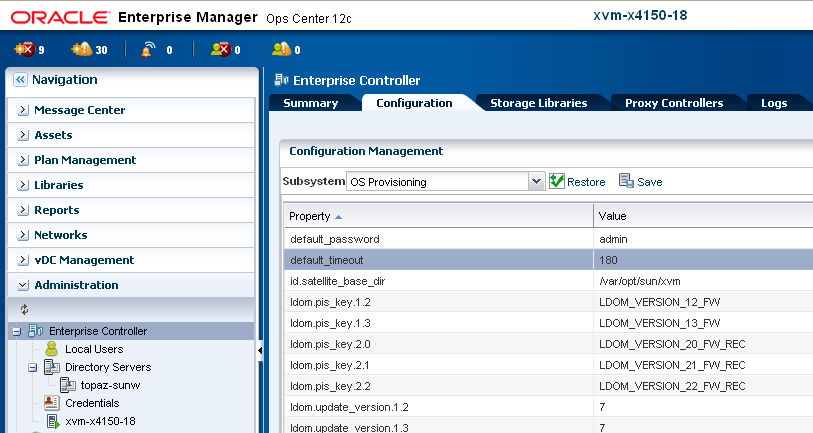This screenshot has height=433, width=813.
Task: Click the xvm-x4150-18 proxy icon in tree
Action: (53, 421)
